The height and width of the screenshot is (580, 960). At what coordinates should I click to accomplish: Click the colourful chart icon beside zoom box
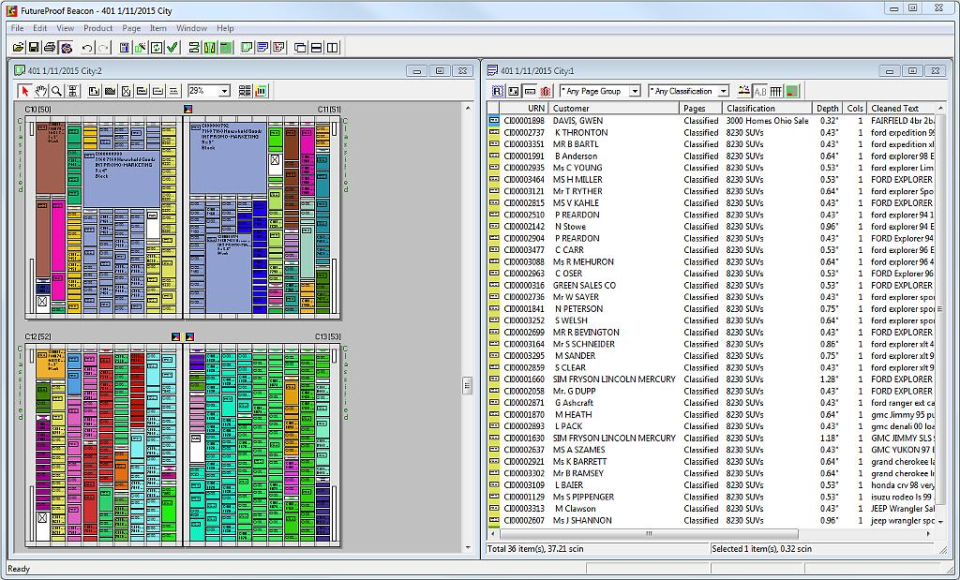pos(261,91)
